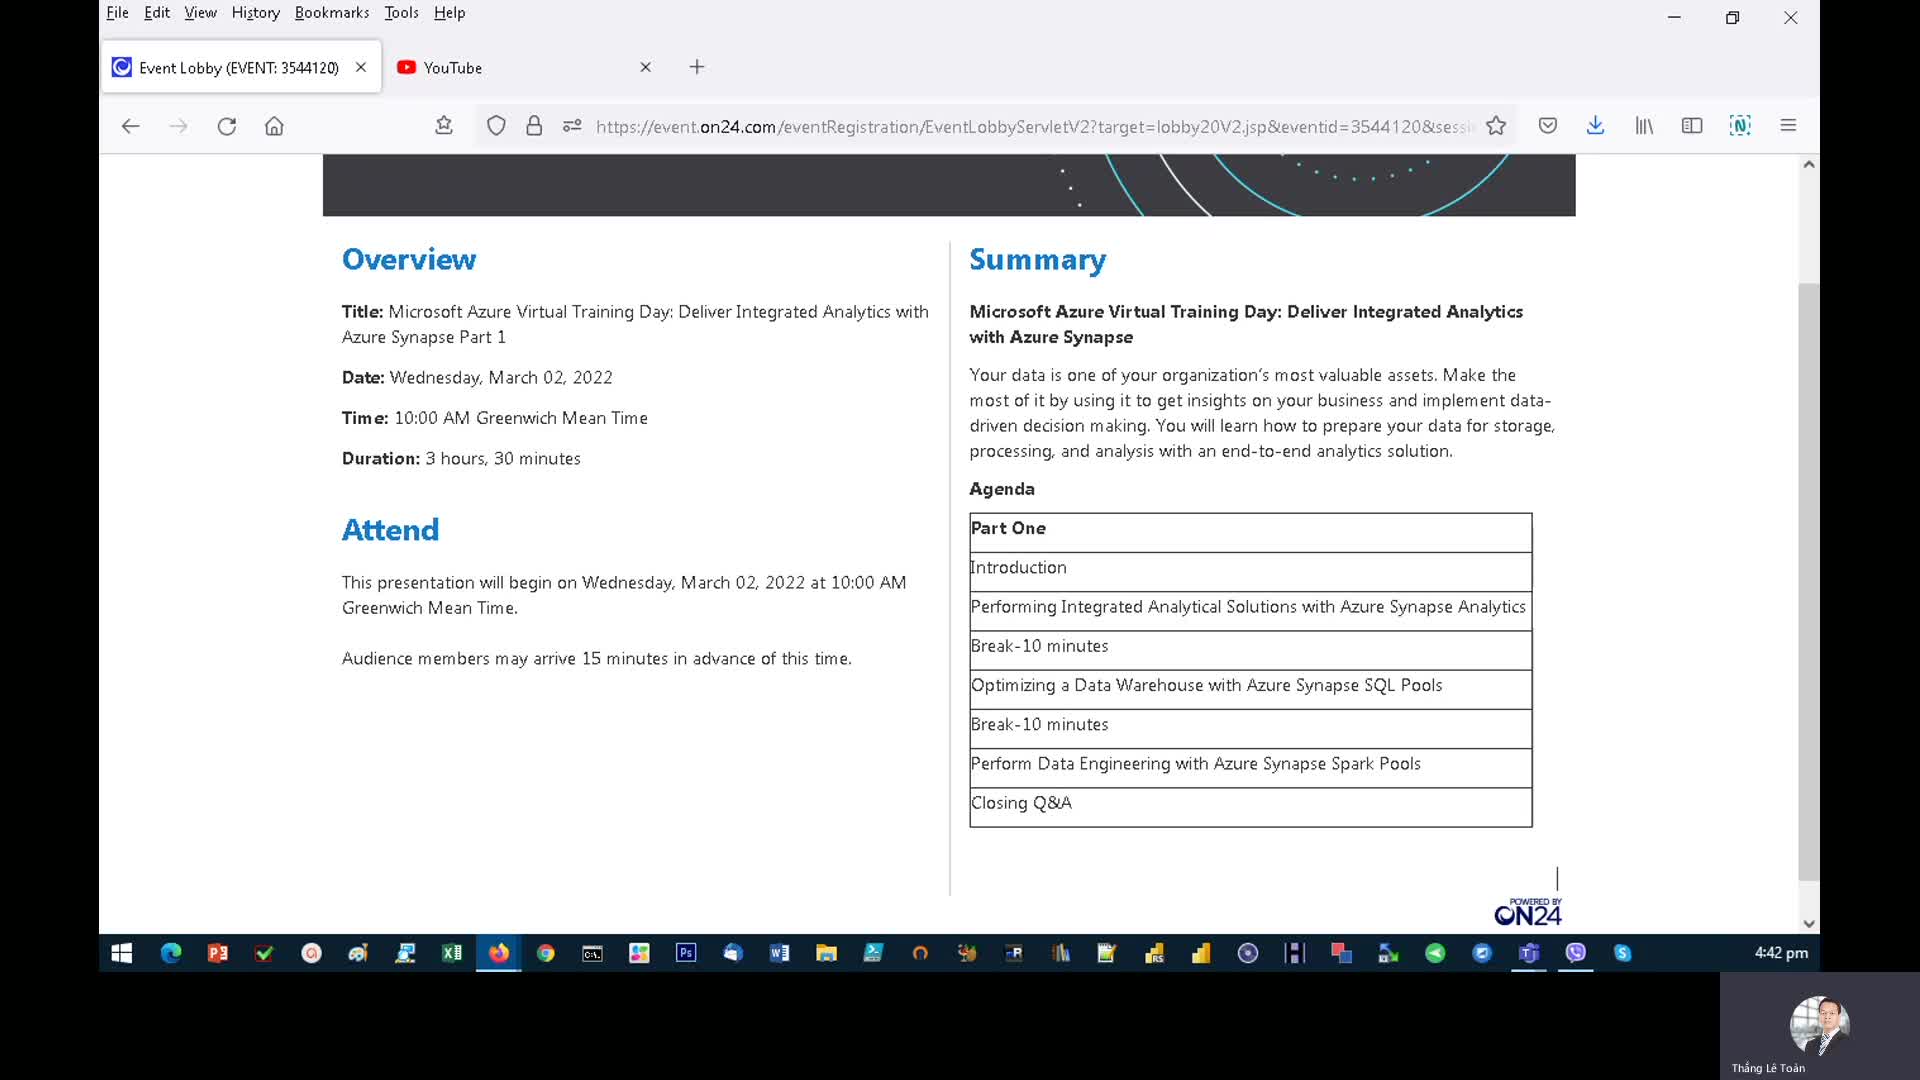Click the 'Duration: 3 hours, 30 minutes' line
Screen dimensions: 1920x1080
coord(461,458)
